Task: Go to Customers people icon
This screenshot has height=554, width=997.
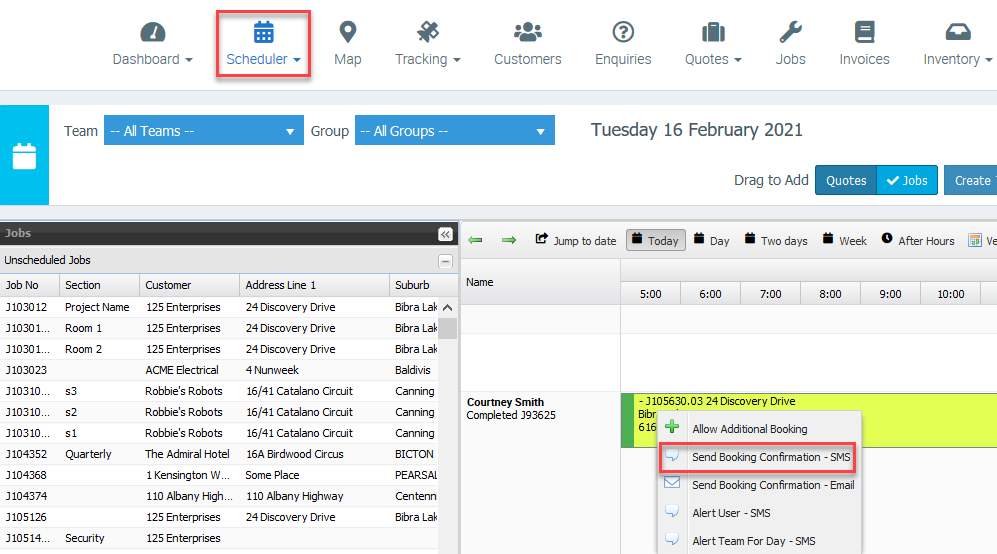Action: [527, 33]
